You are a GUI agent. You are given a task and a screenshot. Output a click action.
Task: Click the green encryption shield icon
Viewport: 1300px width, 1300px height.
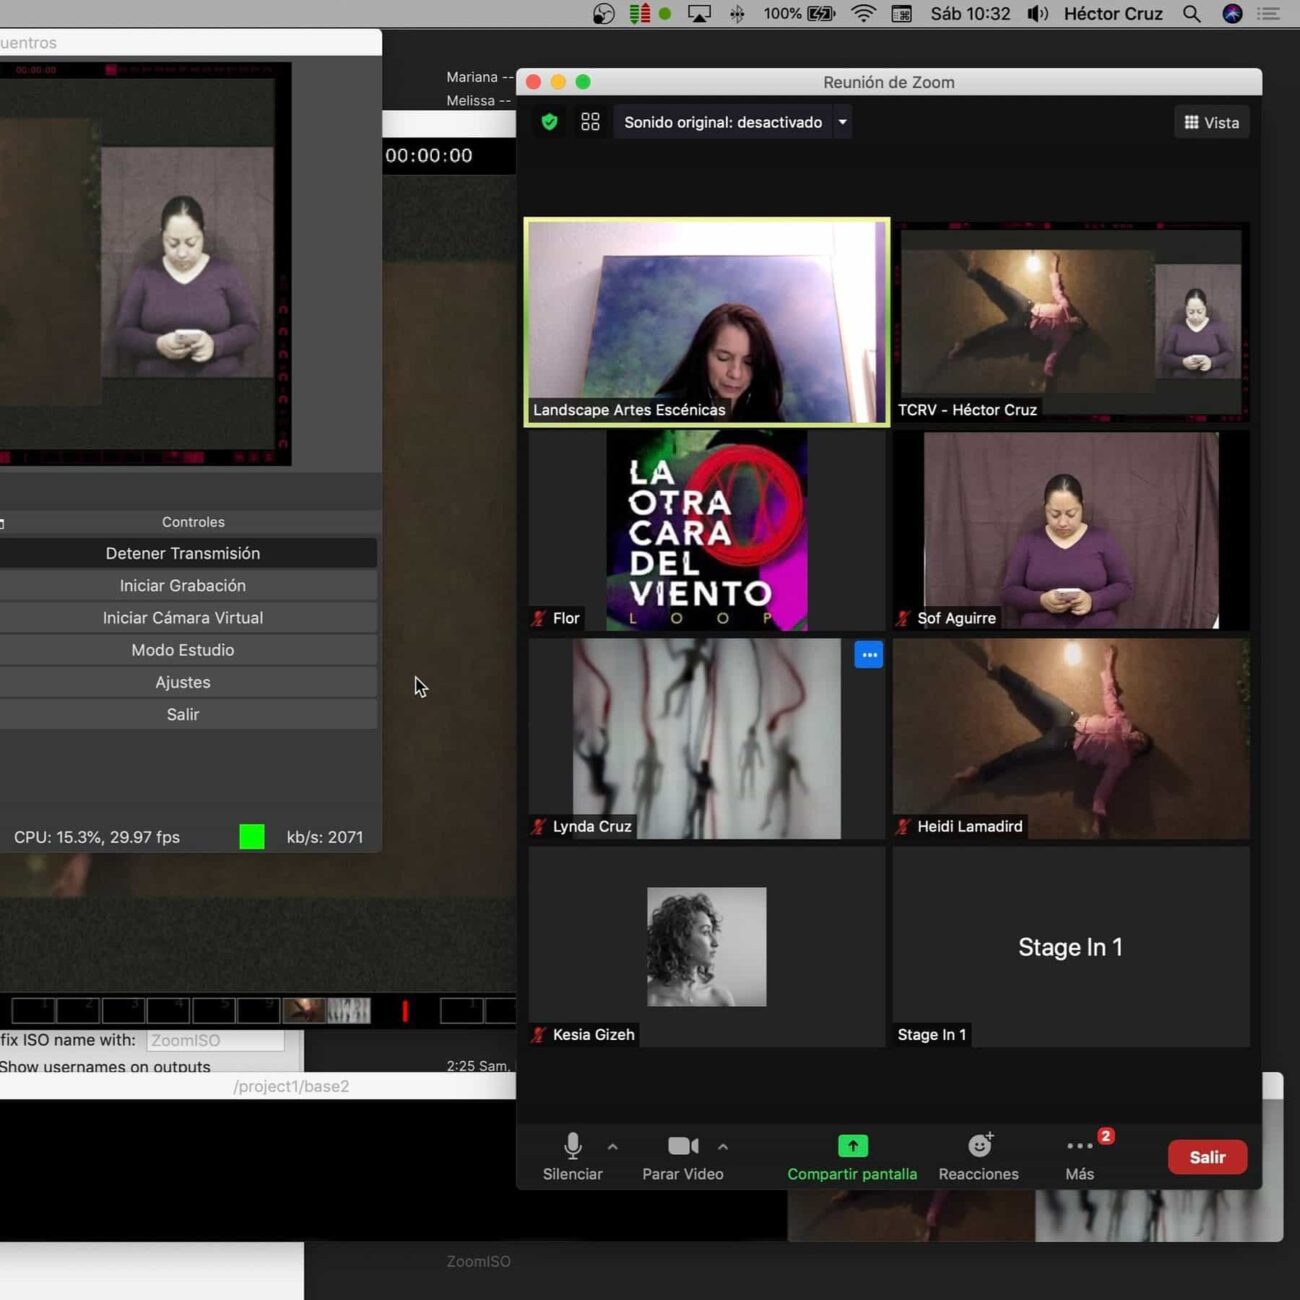(549, 122)
